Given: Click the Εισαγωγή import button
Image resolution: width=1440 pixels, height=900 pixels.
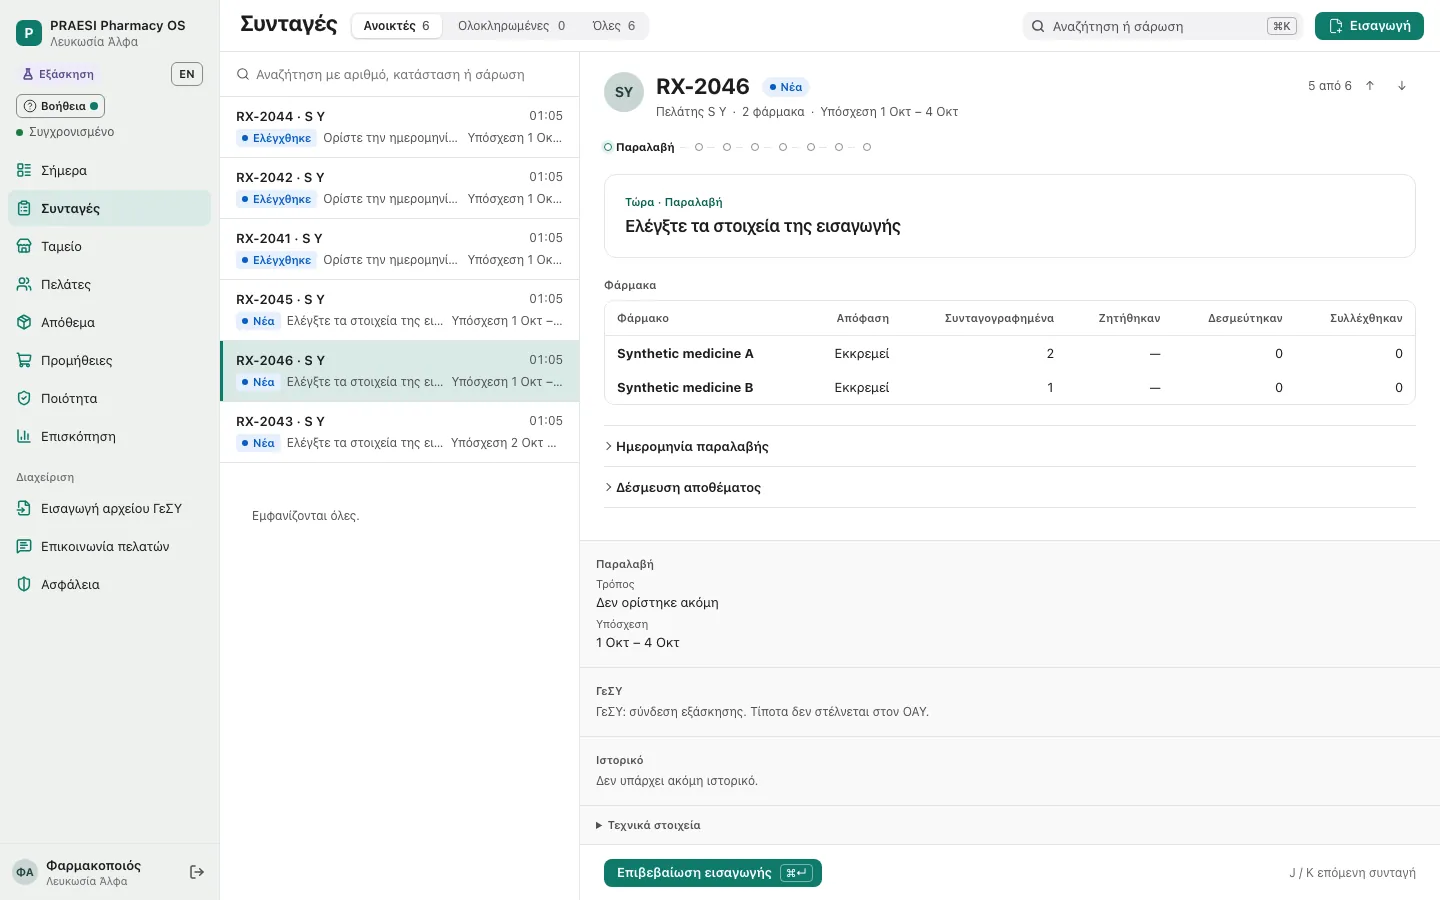Looking at the screenshot, I should [1369, 26].
